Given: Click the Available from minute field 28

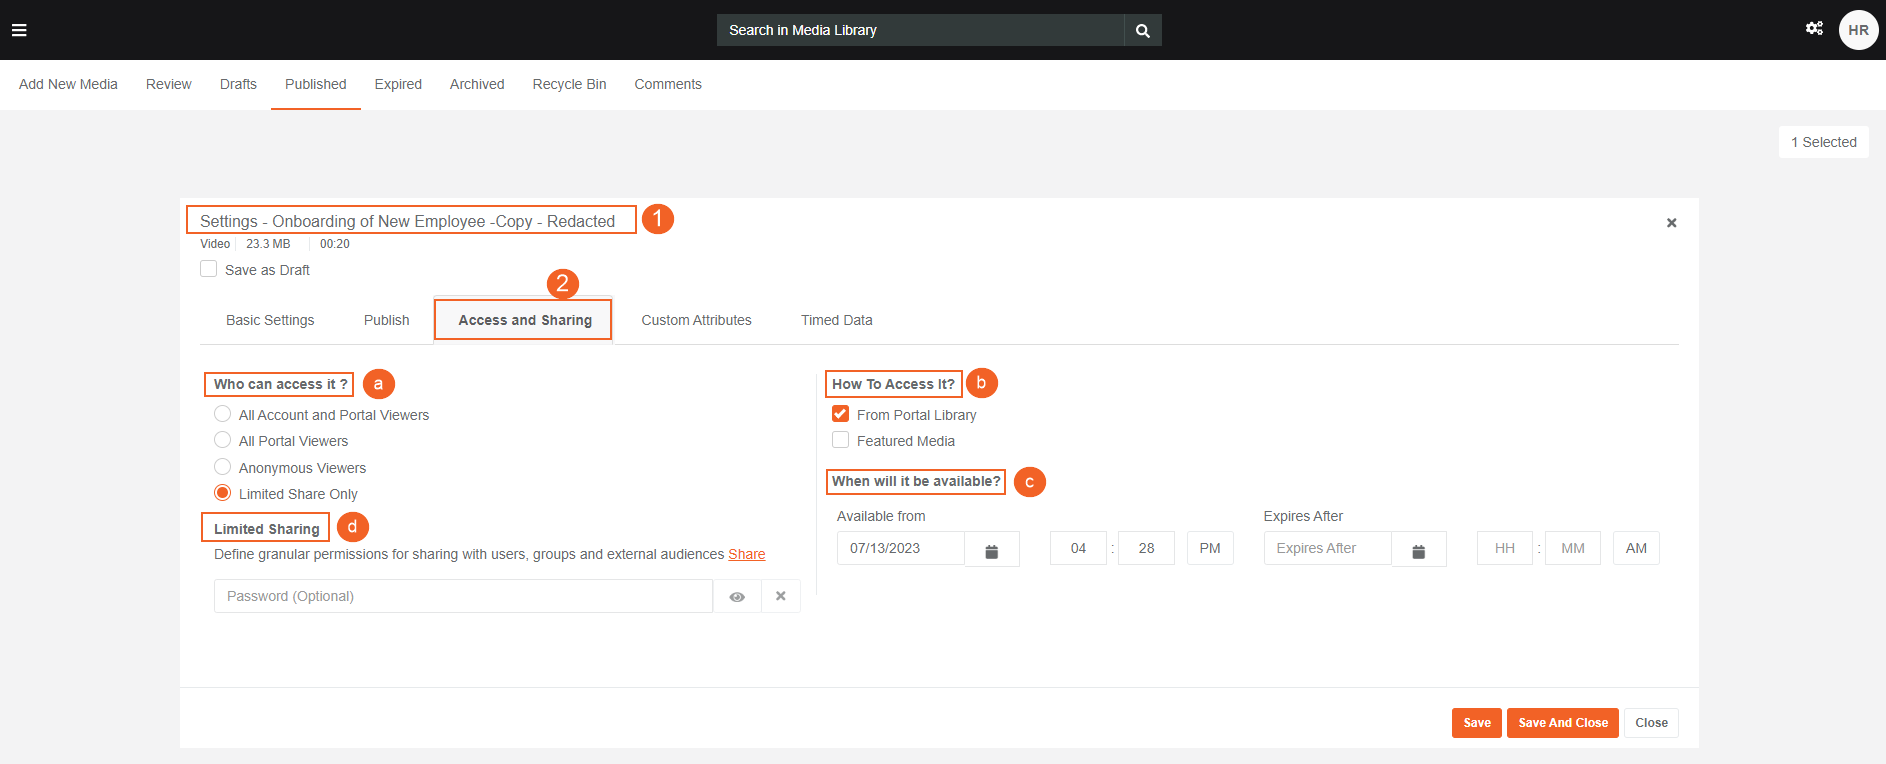Looking at the screenshot, I should coord(1146,548).
